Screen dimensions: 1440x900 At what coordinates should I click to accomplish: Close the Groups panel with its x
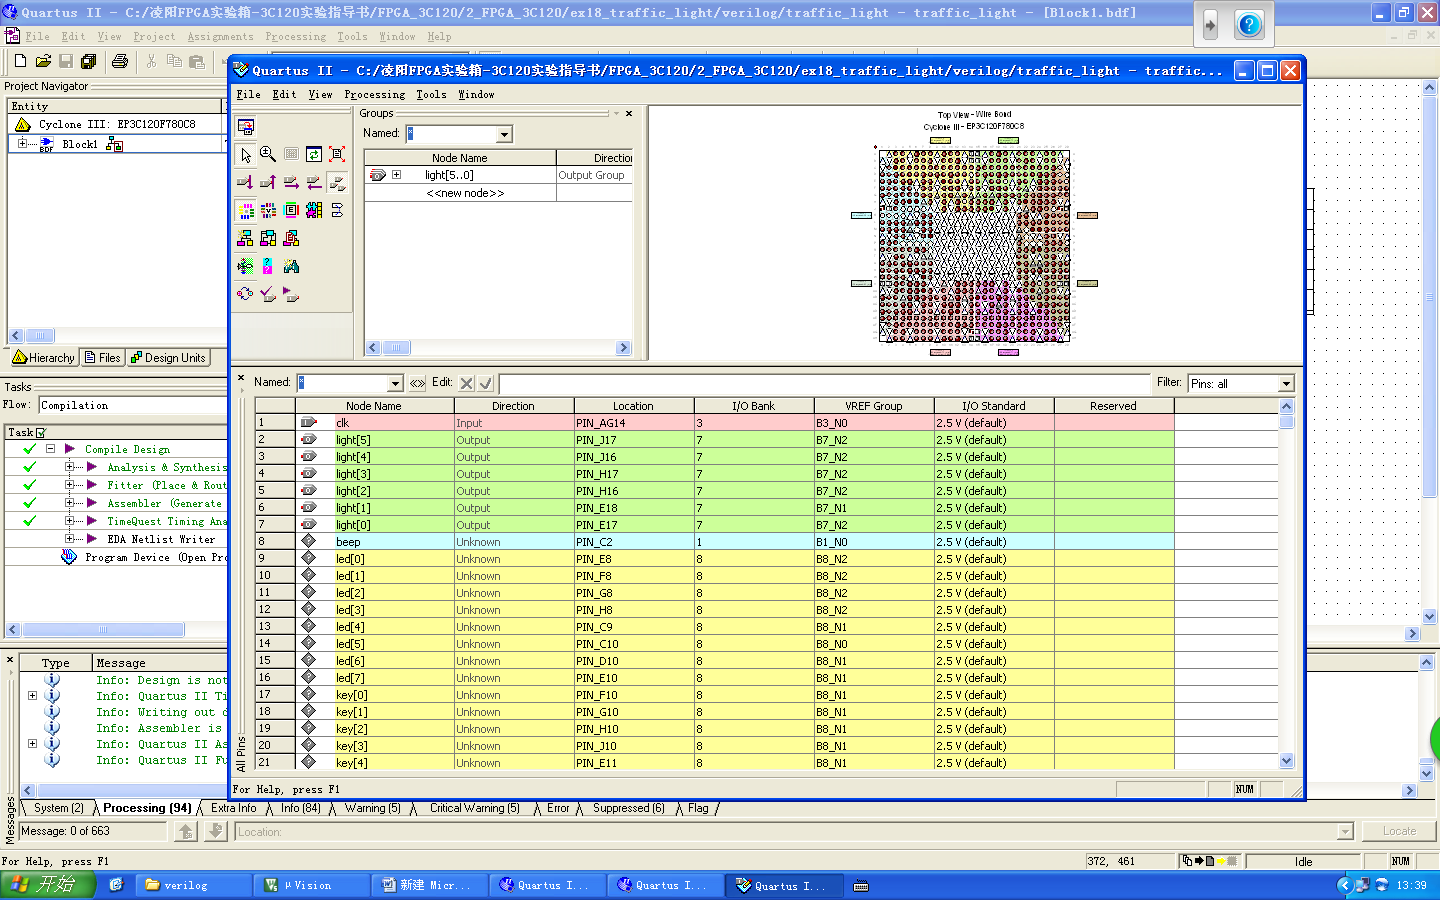(629, 113)
